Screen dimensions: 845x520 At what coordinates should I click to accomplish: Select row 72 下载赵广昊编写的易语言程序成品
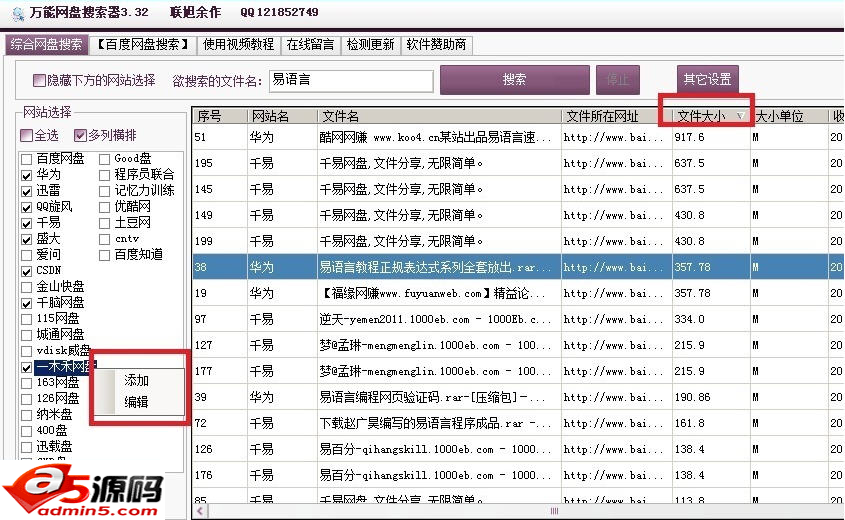point(518,423)
